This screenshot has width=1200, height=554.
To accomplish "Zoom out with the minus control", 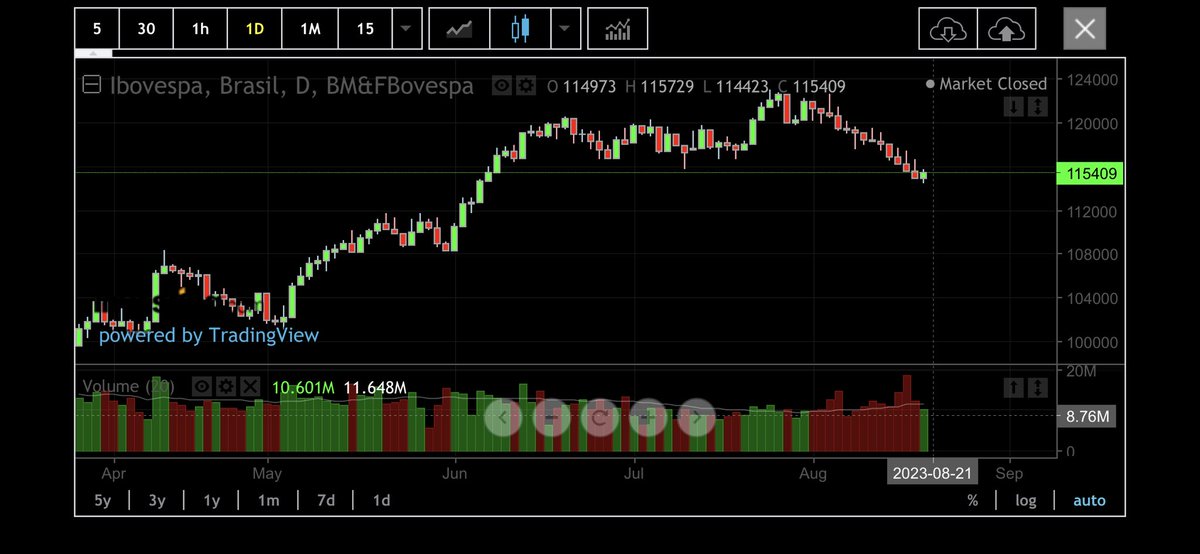I will coord(551,417).
